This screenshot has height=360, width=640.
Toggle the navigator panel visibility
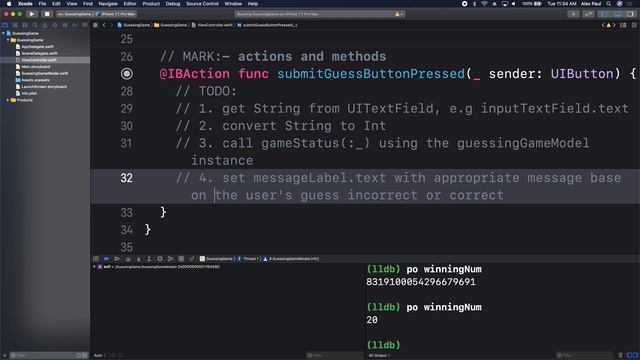[x=604, y=14]
